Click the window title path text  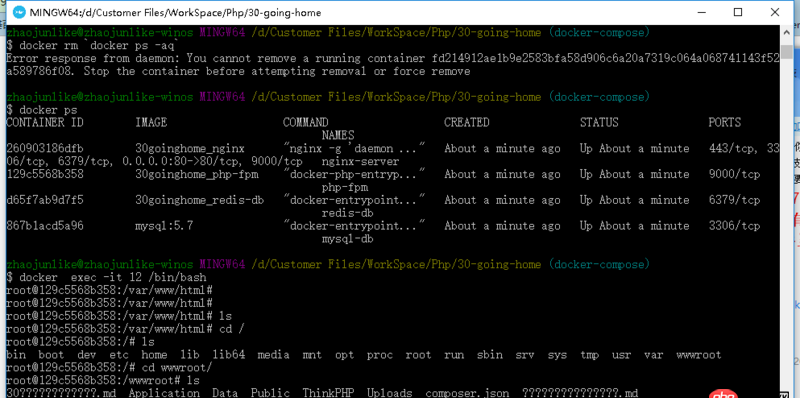pos(176,12)
